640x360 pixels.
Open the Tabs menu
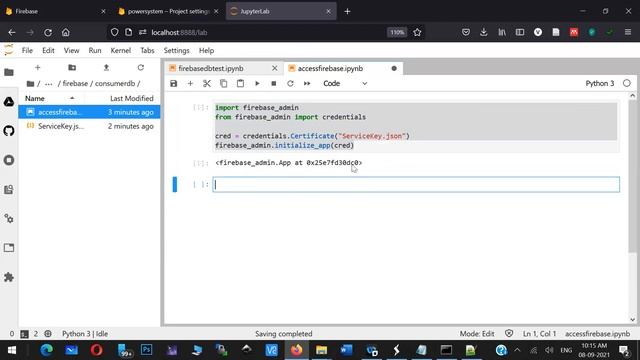[x=147, y=51]
